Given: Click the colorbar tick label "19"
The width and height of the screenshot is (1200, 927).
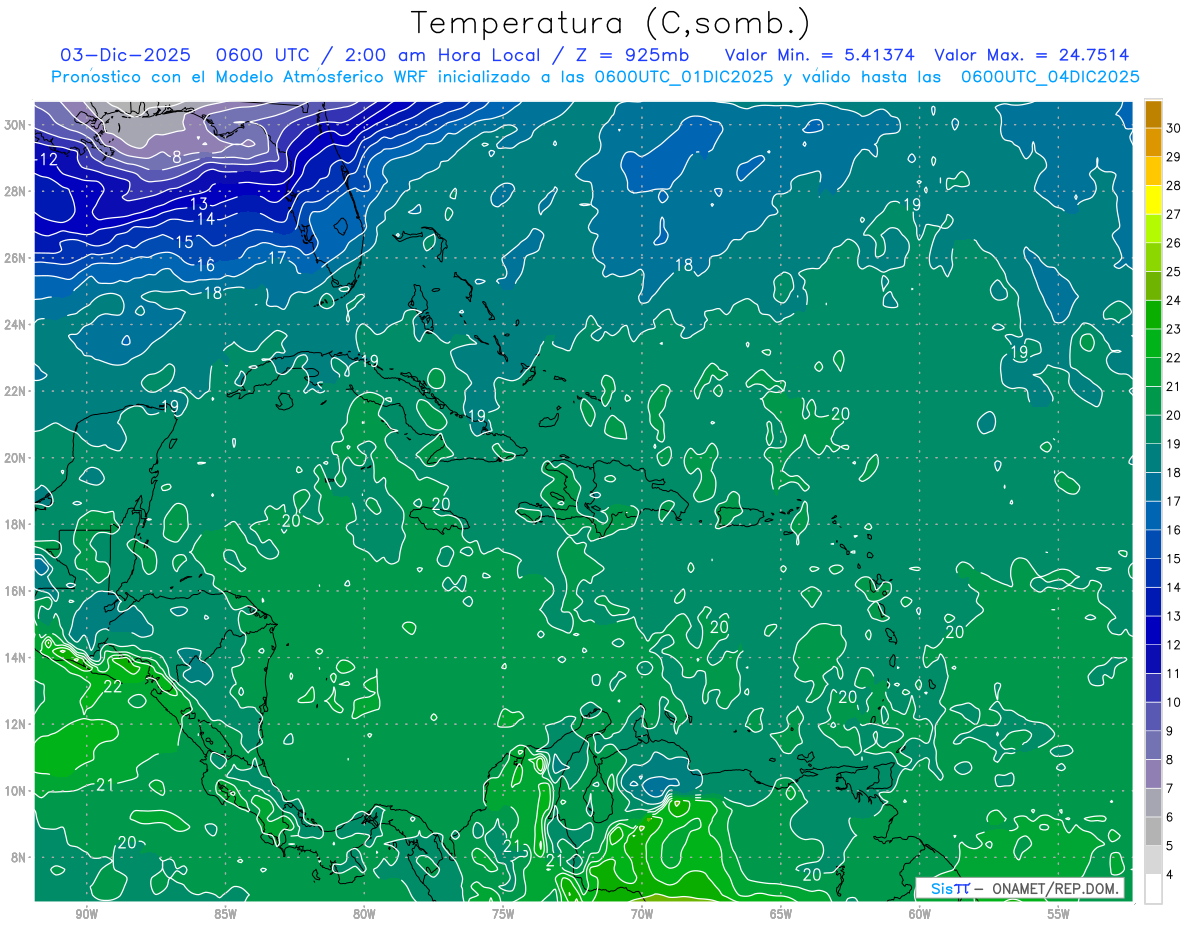Looking at the screenshot, I should 1176,444.
